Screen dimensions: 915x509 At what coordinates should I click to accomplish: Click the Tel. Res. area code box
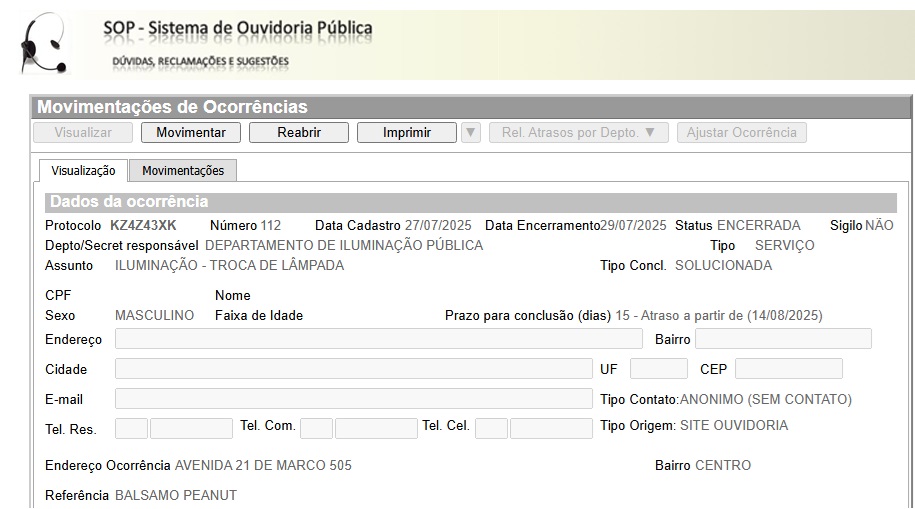[x=131, y=428]
